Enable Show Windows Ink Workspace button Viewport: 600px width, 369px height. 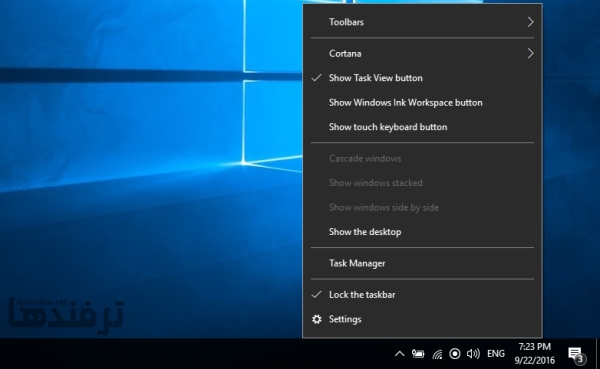click(422, 102)
